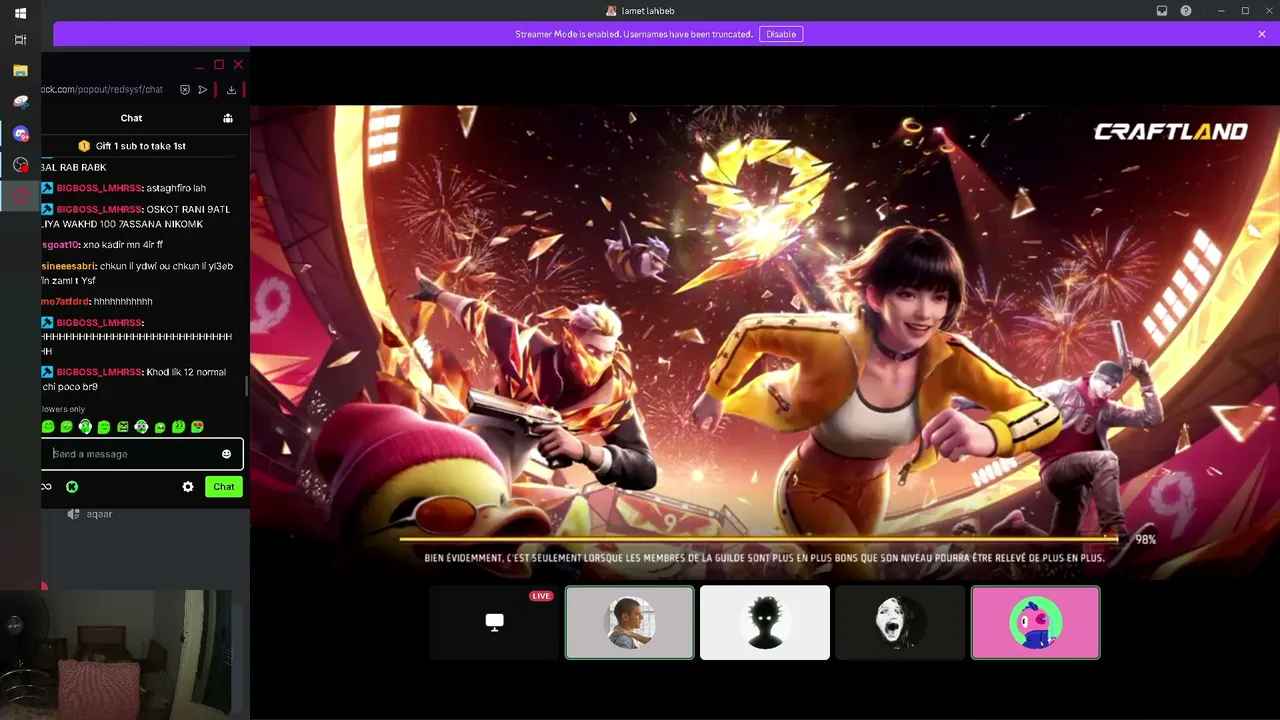
Task: Click the green Kick logo icon below message box
Action: (72, 487)
